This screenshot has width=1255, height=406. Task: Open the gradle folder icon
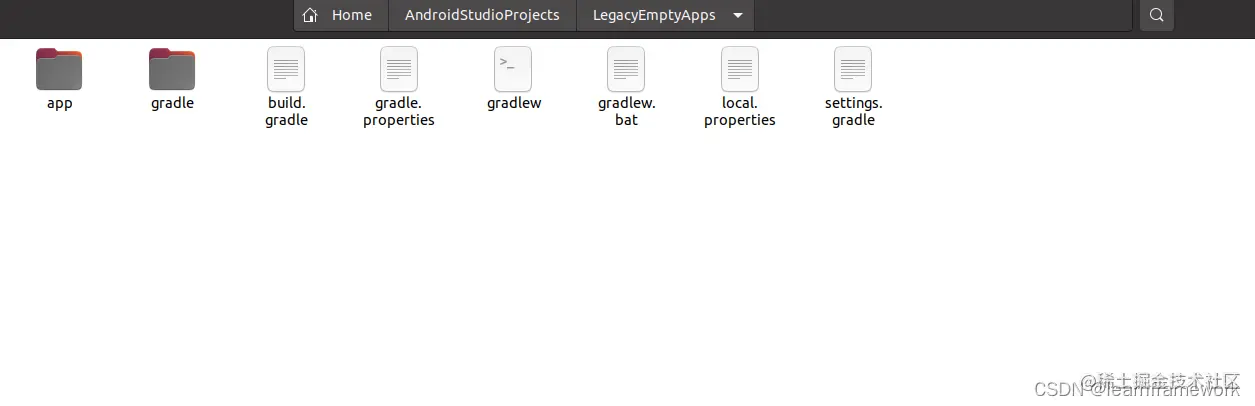172,69
